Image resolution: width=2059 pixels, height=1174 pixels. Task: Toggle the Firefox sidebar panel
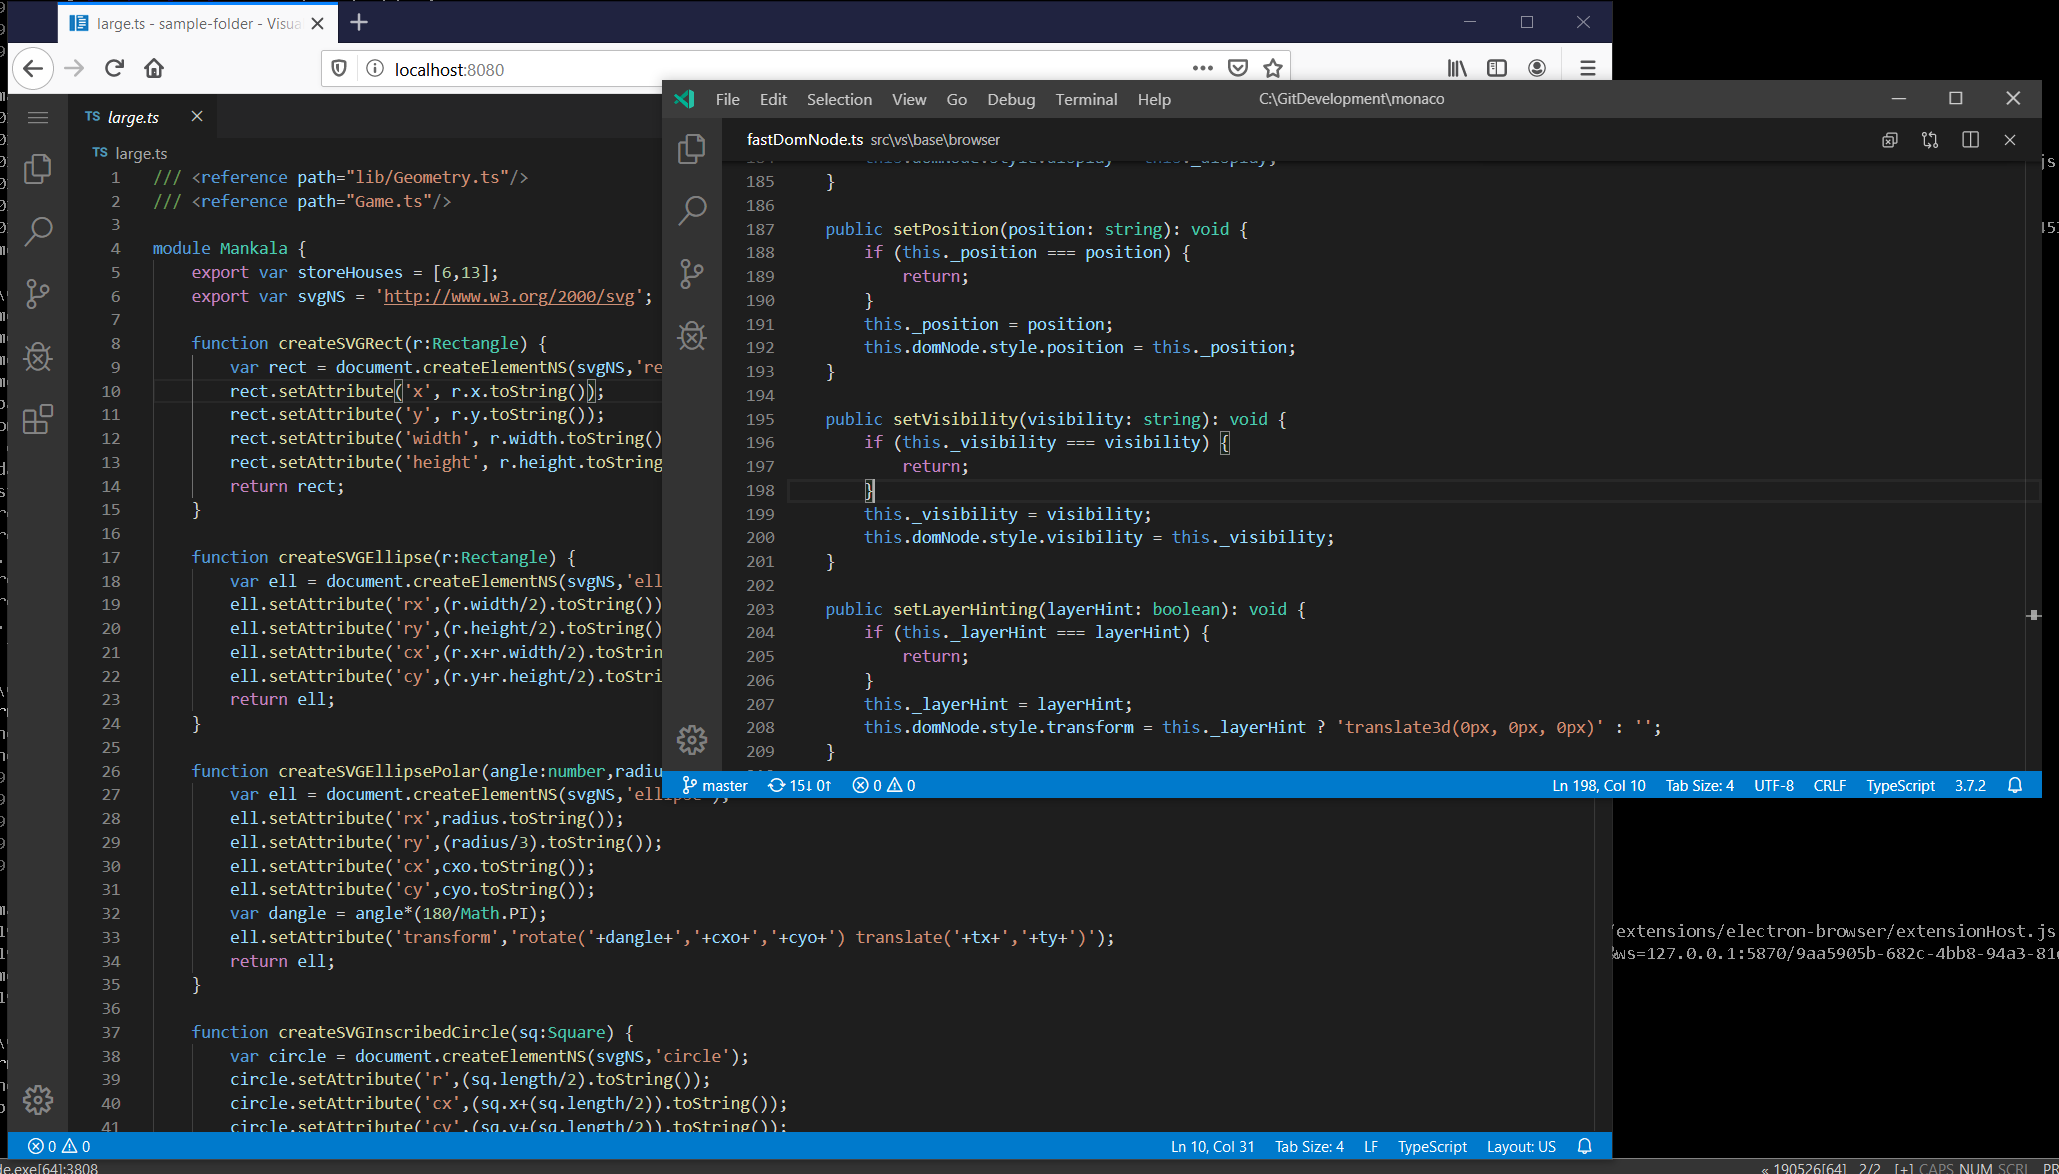tap(1497, 68)
